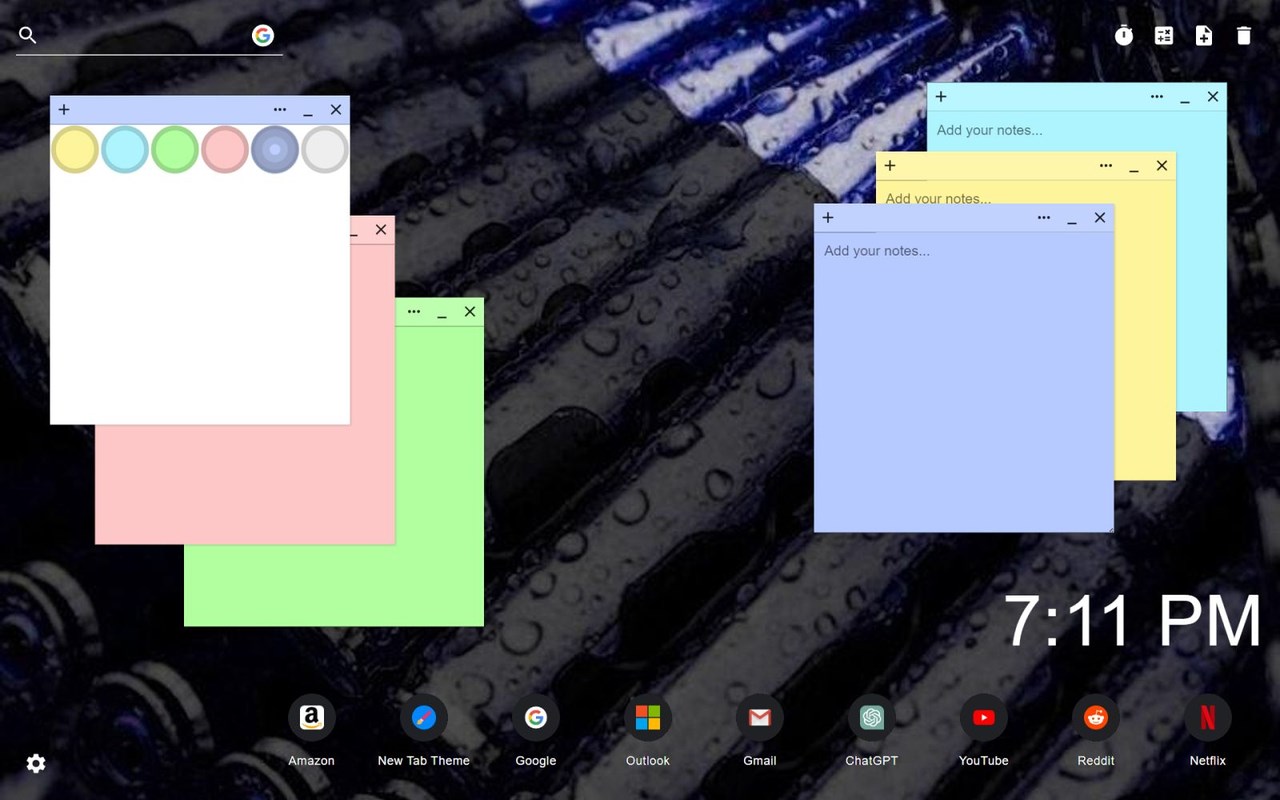Screen dimensions: 1280x800
Task: Click plus icon on the yellow note
Action: [890, 166]
